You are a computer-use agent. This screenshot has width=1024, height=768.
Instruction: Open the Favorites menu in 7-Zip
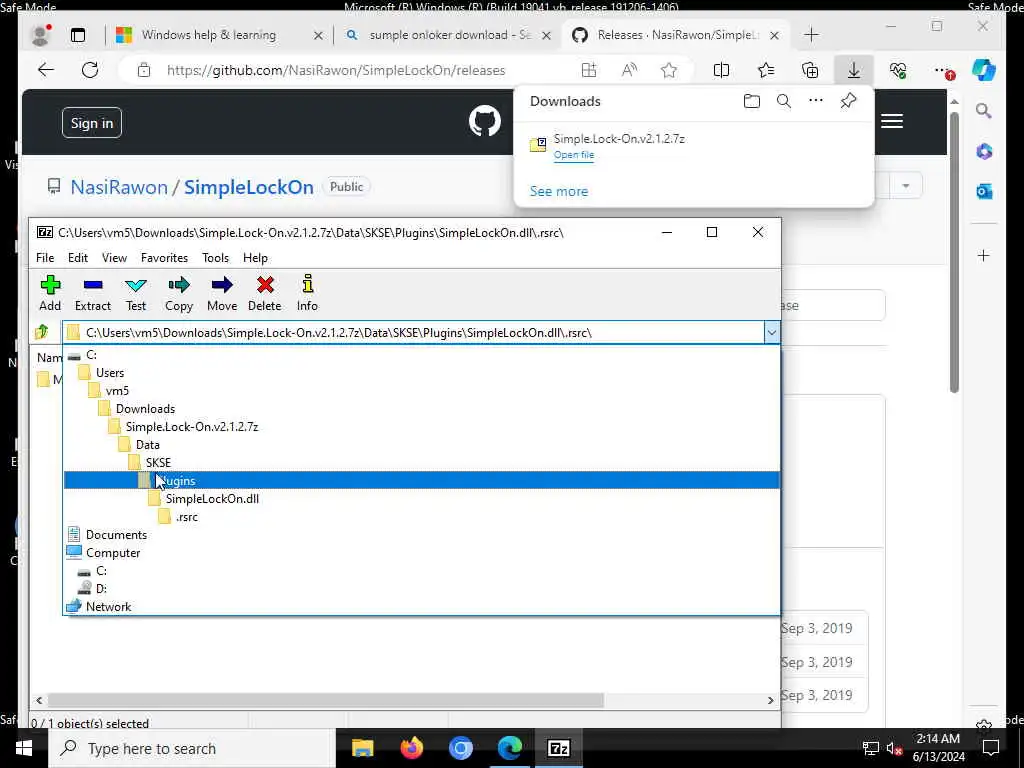pos(165,258)
